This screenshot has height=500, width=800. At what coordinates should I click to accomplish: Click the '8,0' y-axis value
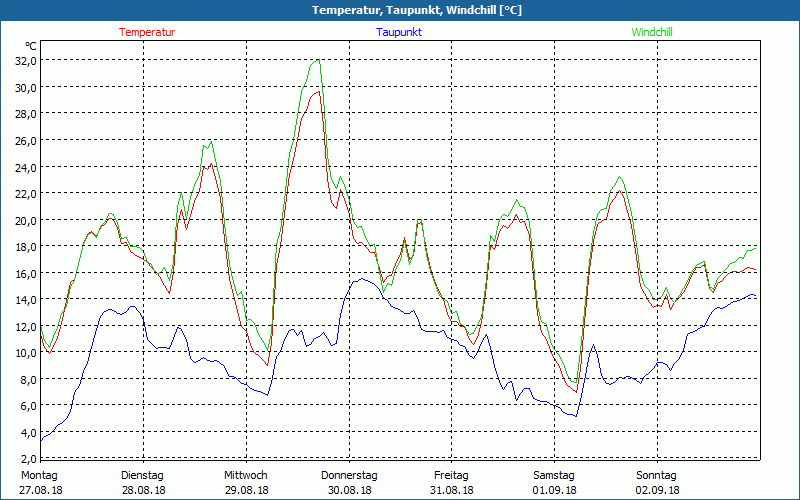point(28,380)
